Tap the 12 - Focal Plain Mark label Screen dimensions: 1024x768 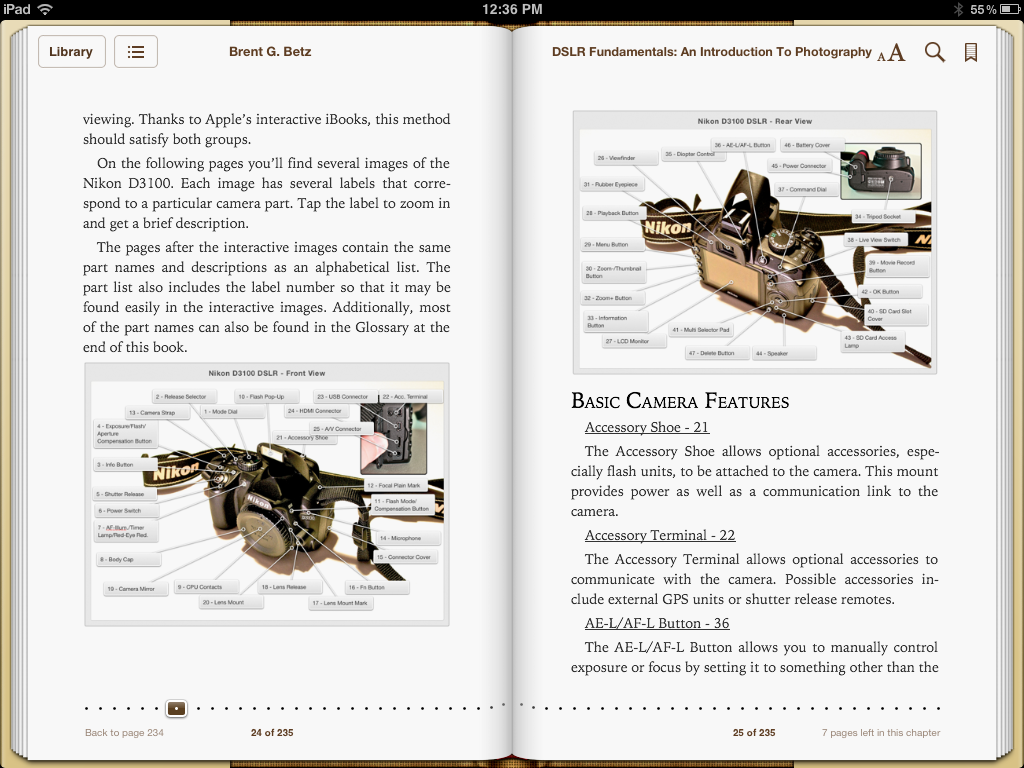pos(394,485)
